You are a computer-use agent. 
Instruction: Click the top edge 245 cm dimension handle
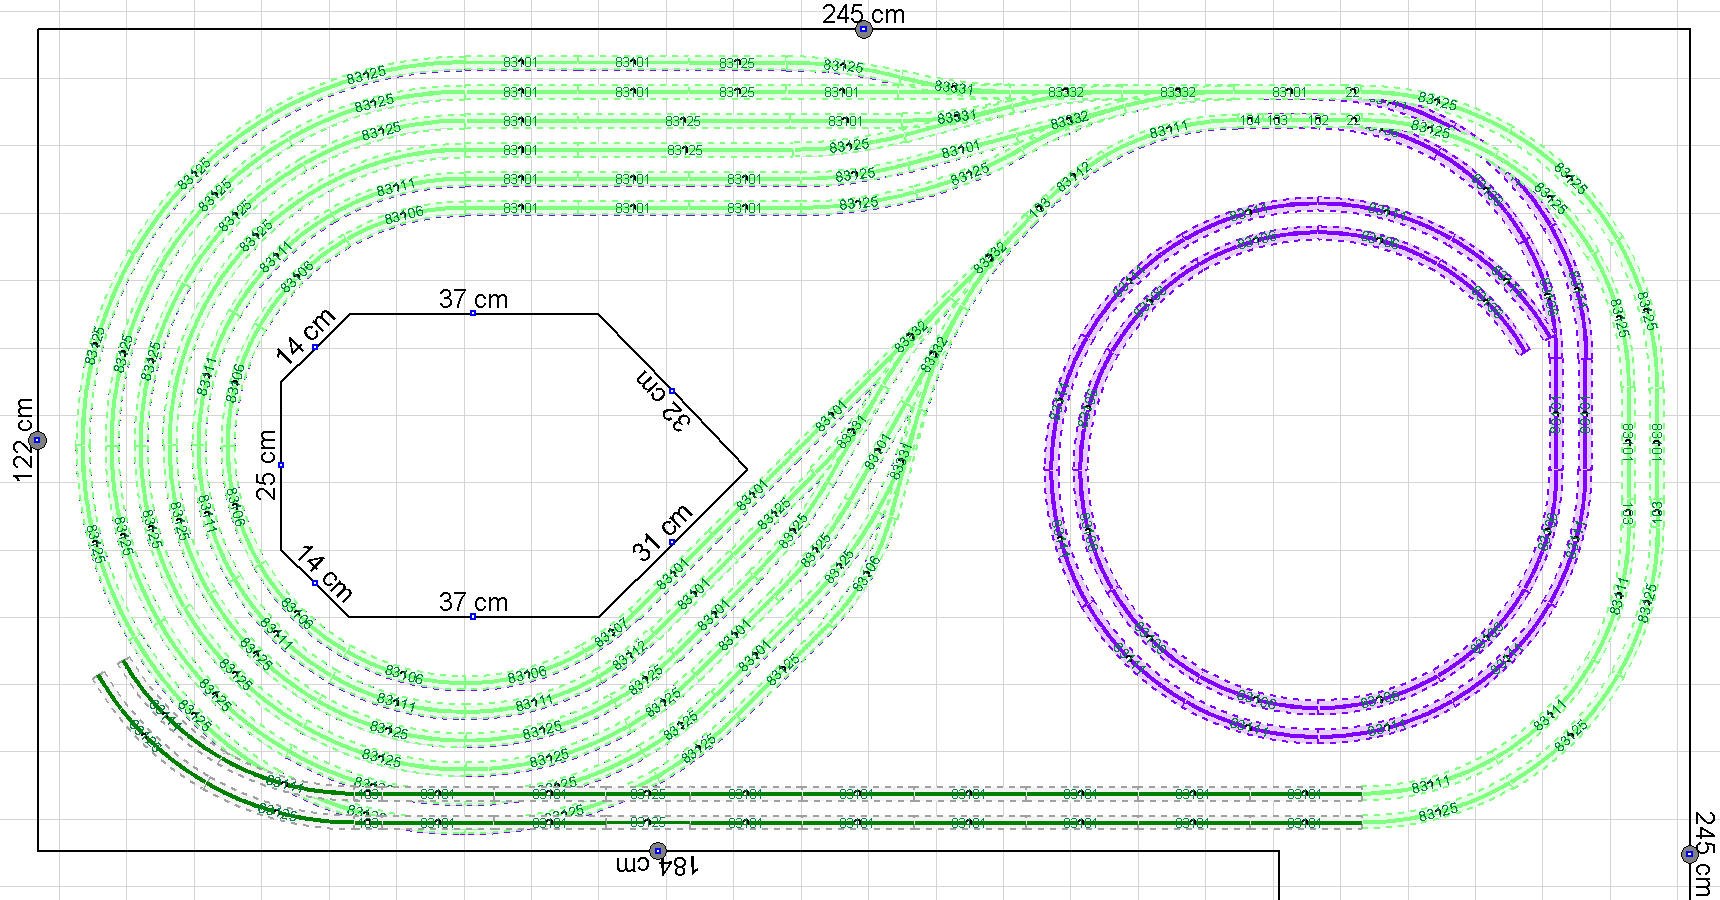[863, 30]
